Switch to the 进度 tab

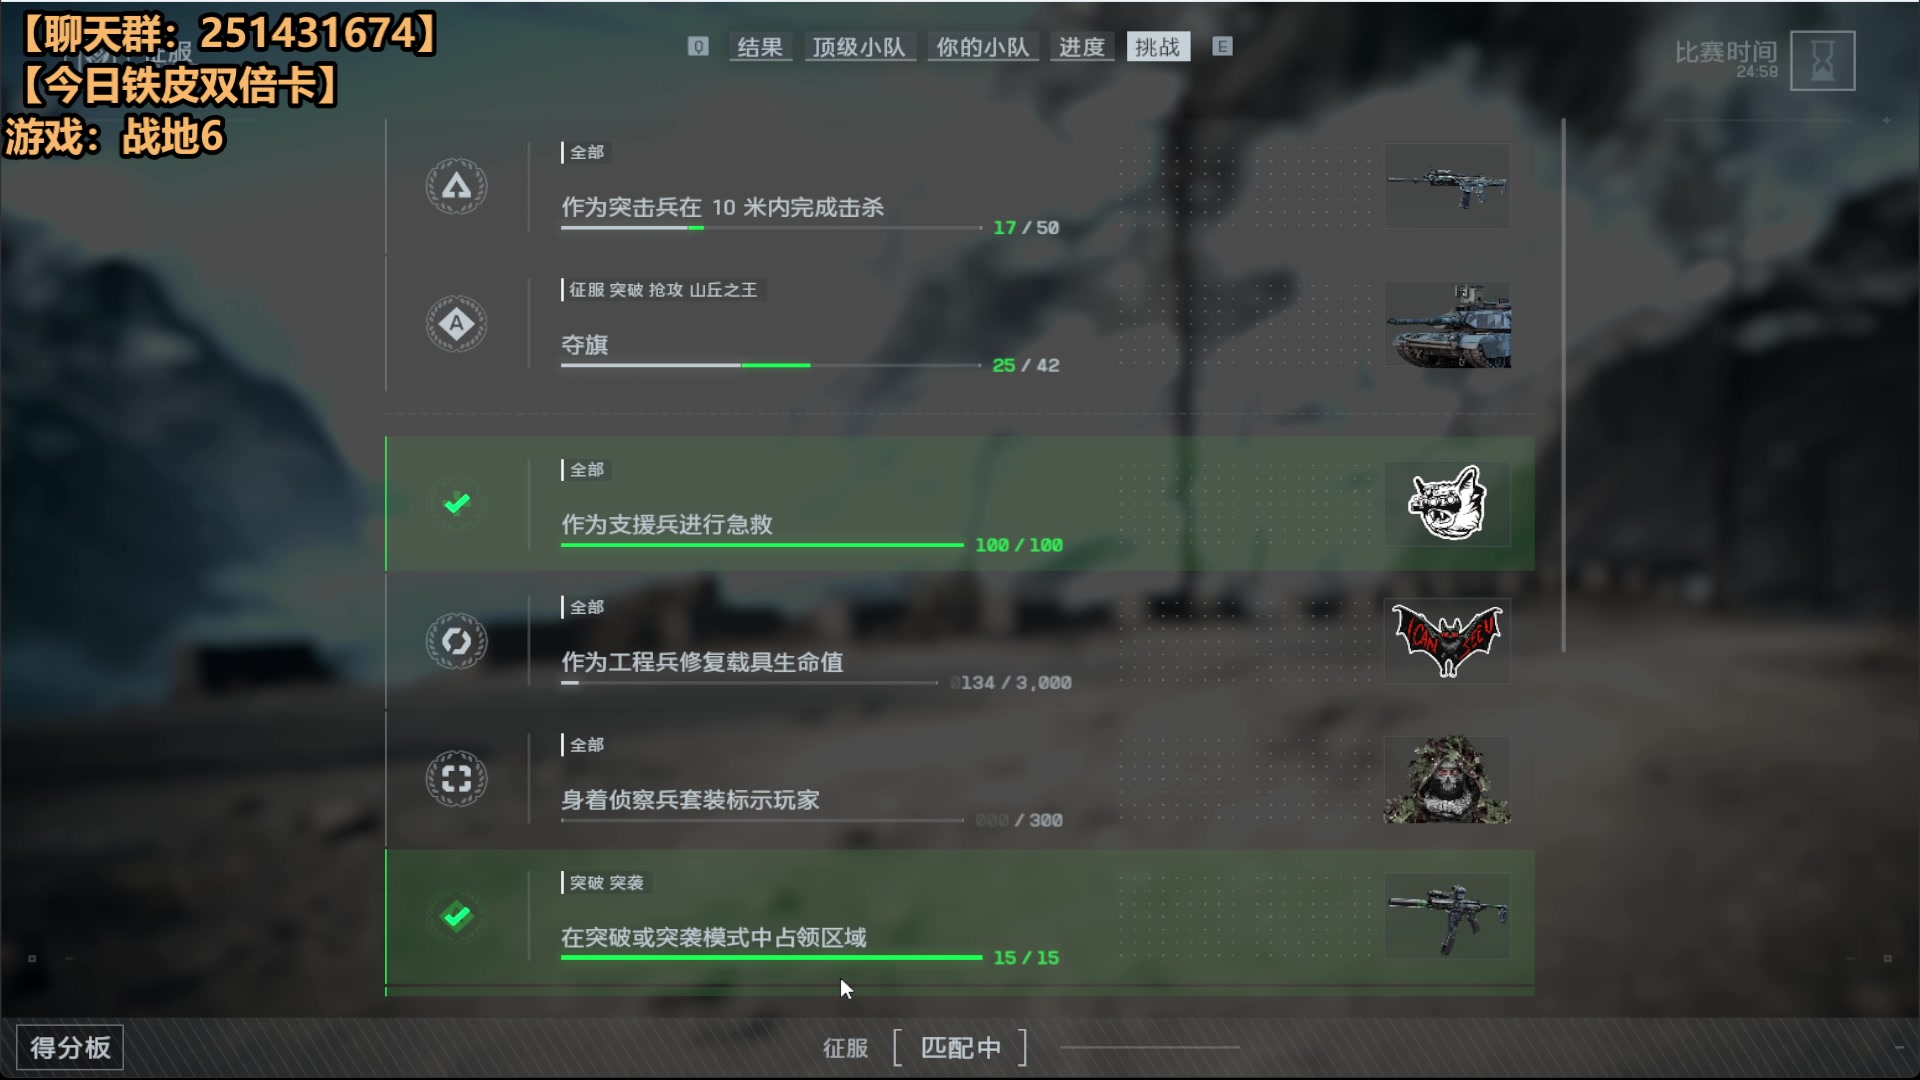tap(1082, 47)
